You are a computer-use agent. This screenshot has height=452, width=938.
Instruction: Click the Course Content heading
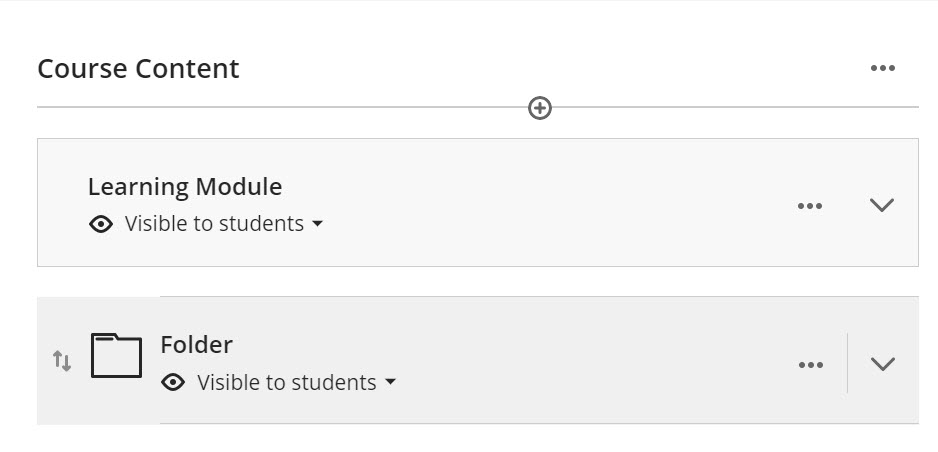(x=138, y=69)
